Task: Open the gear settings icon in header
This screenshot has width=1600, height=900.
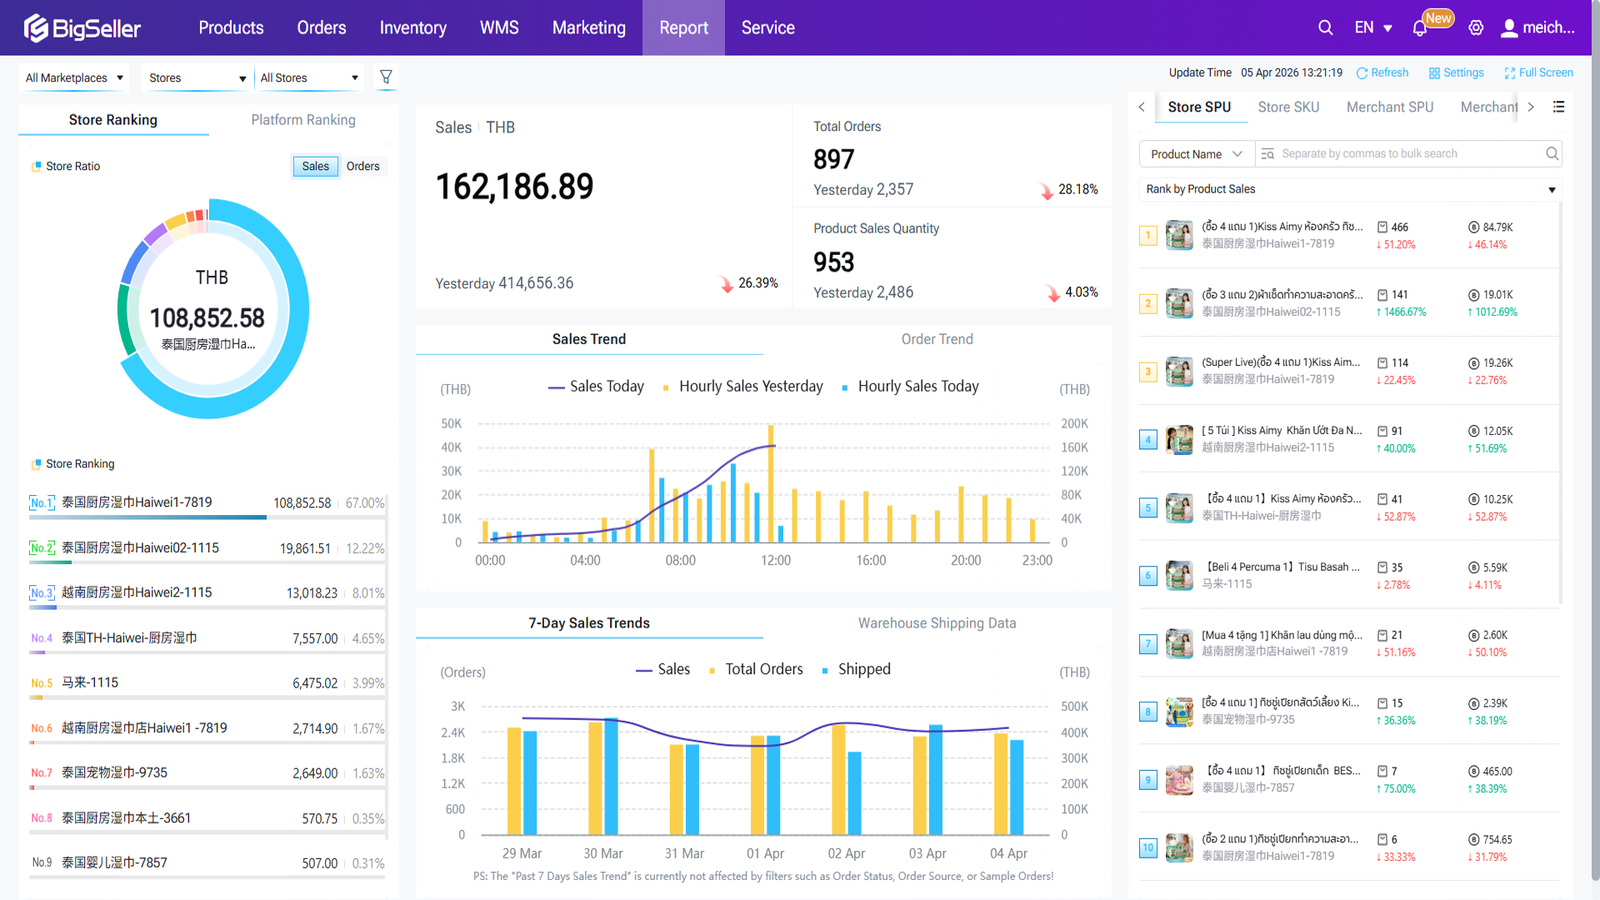Action: click(x=1476, y=28)
